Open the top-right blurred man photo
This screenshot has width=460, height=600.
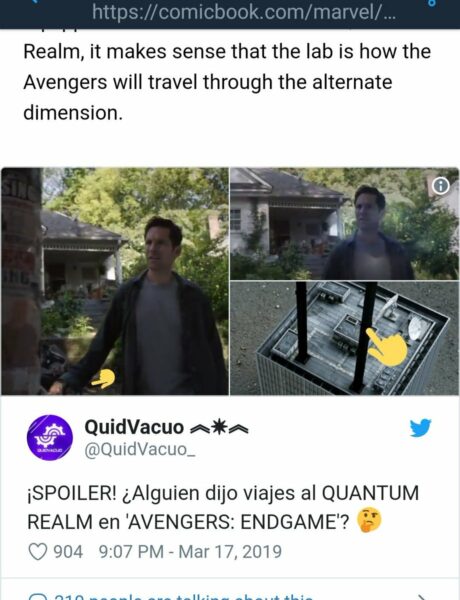tap(344, 224)
